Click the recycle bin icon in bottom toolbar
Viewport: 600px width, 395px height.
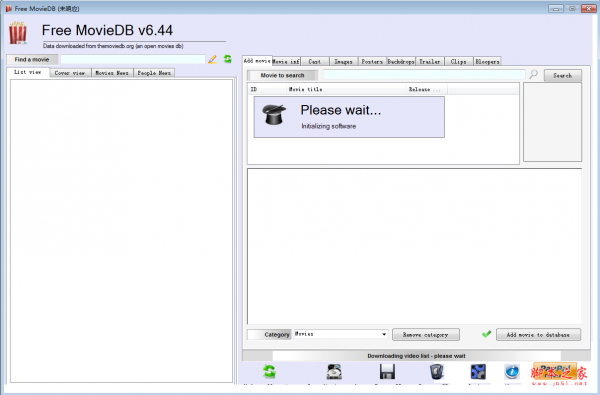437,372
